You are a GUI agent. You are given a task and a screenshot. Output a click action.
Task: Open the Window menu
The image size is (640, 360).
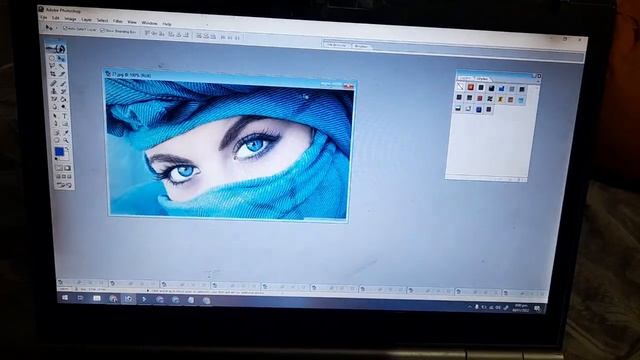point(149,22)
